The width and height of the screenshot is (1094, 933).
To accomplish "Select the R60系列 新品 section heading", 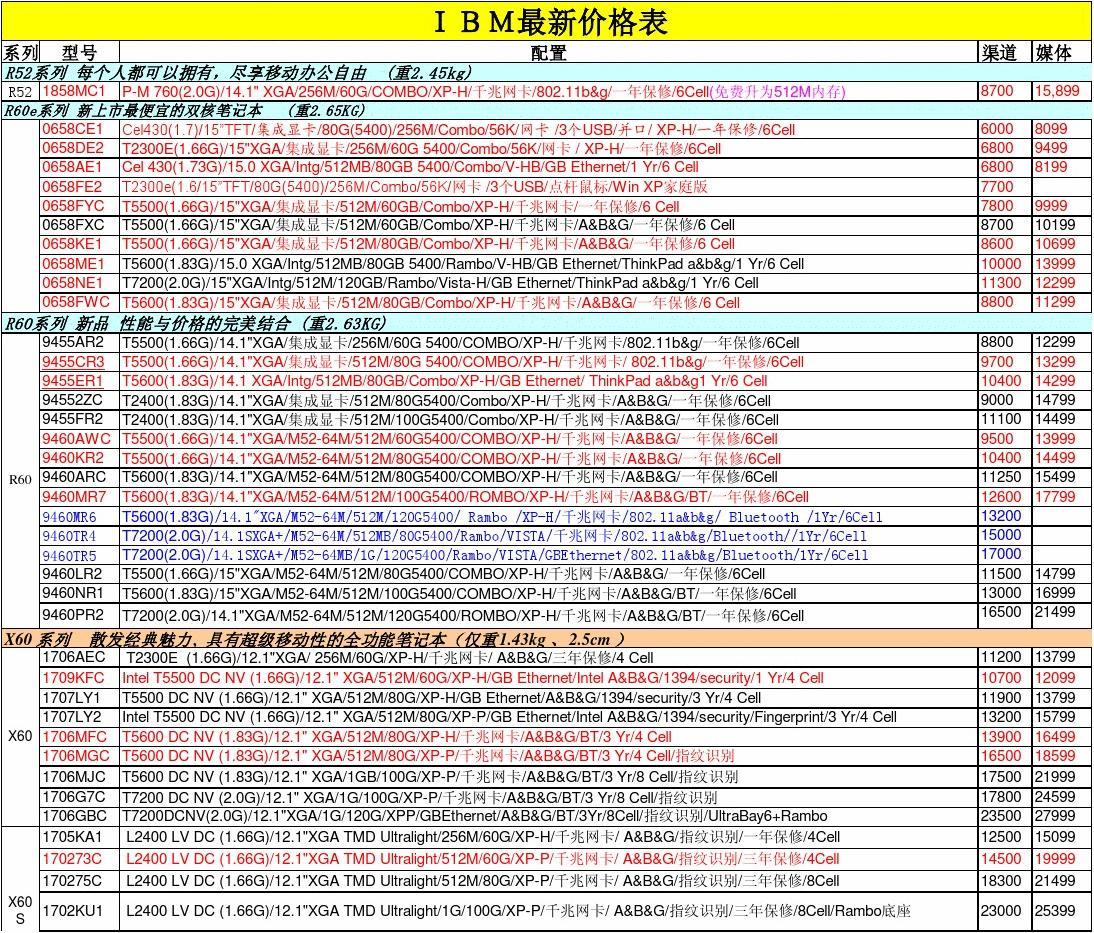I will pos(546,323).
